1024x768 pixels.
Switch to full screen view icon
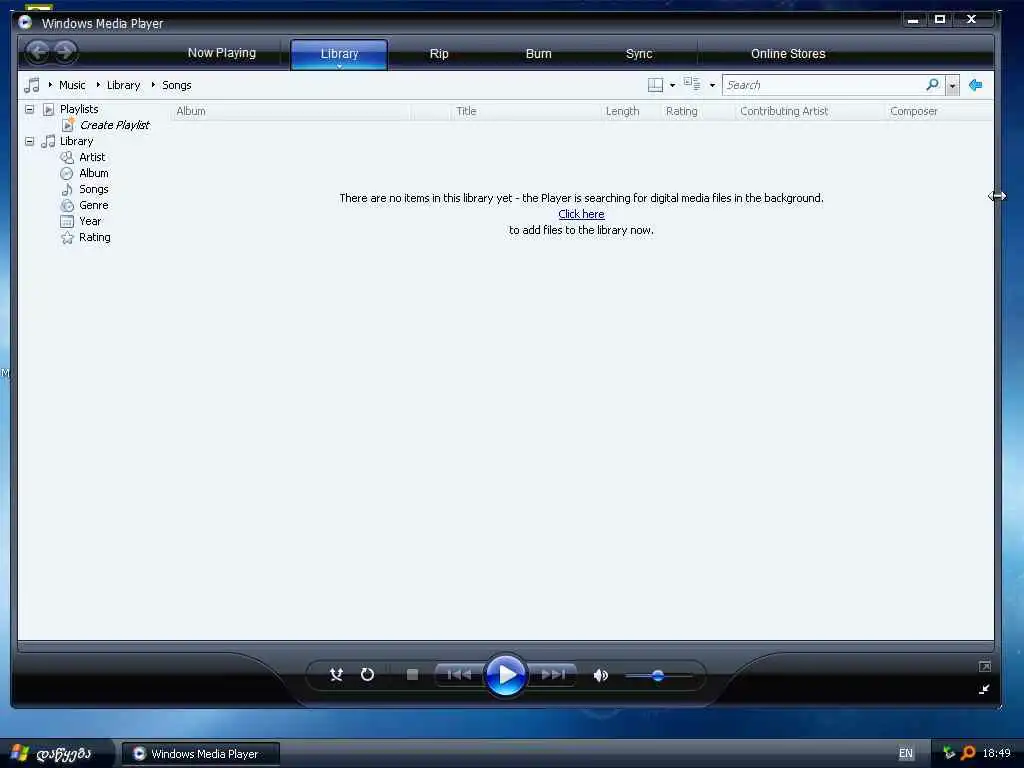coord(985,666)
